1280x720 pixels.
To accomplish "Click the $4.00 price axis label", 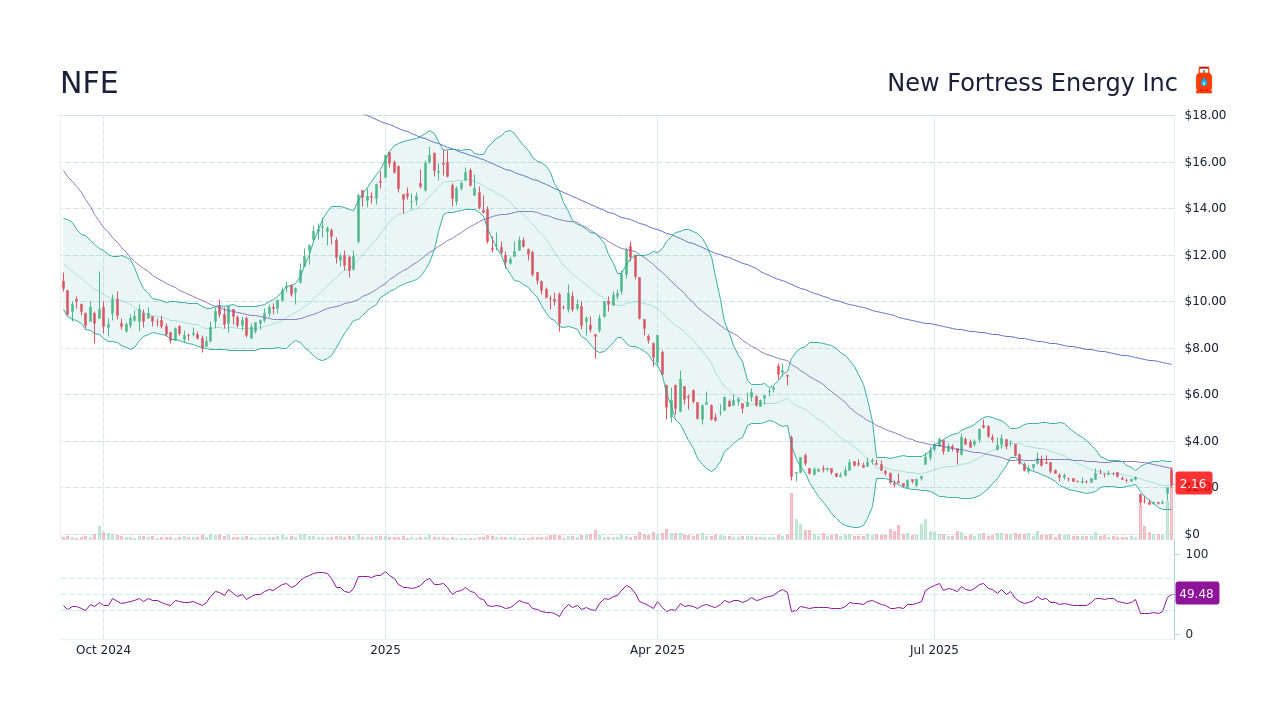I will coord(1201,441).
